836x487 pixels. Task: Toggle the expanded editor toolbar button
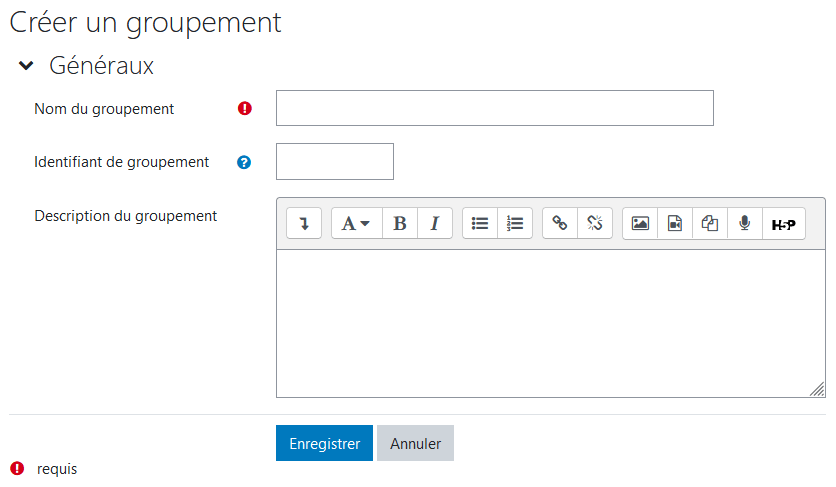click(x=304, y=223)
